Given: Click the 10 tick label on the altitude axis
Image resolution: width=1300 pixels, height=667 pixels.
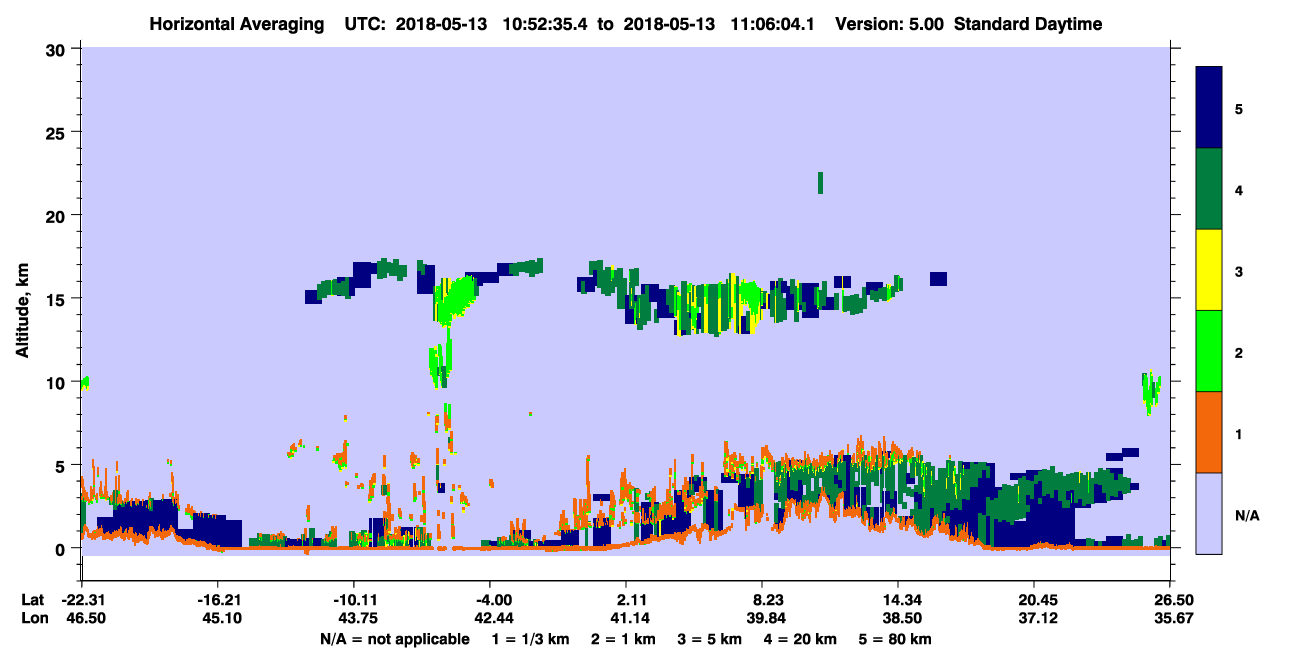Looking at the screenshot, I should (x=58, y=382).
